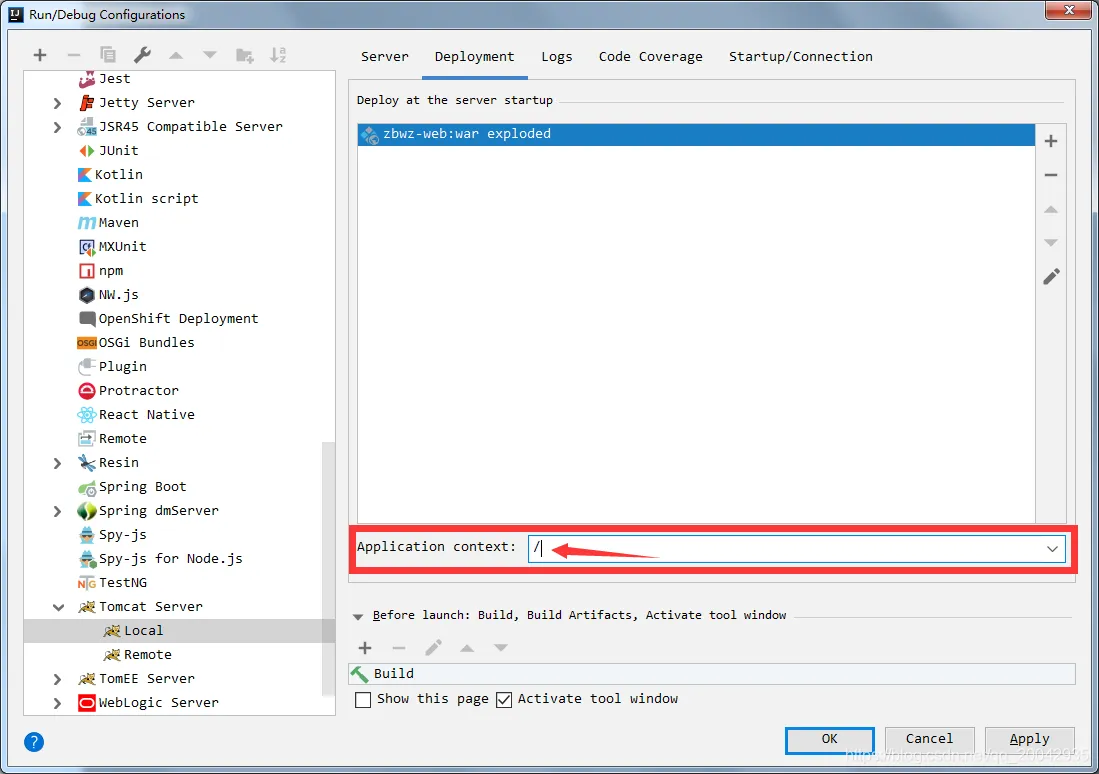Expand Spring dmServer tree node
Screen dimensions: 1099x774
click(x=57, y=511)
